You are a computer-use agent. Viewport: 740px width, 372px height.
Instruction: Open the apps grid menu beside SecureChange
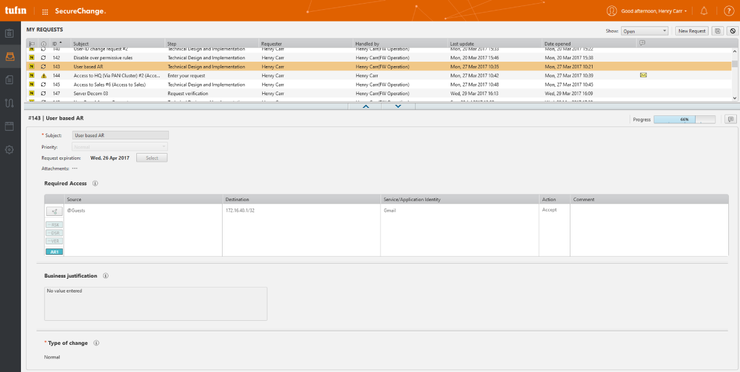pos(45,11)
